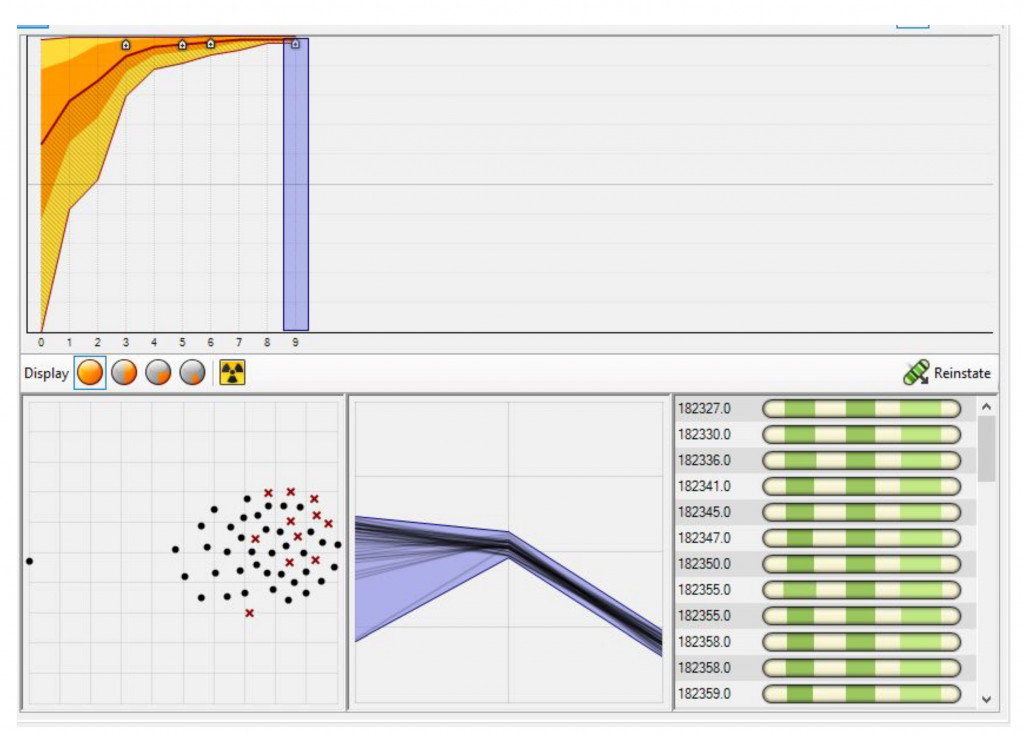Click the generation 6 marker icon

tap(210, 44)
